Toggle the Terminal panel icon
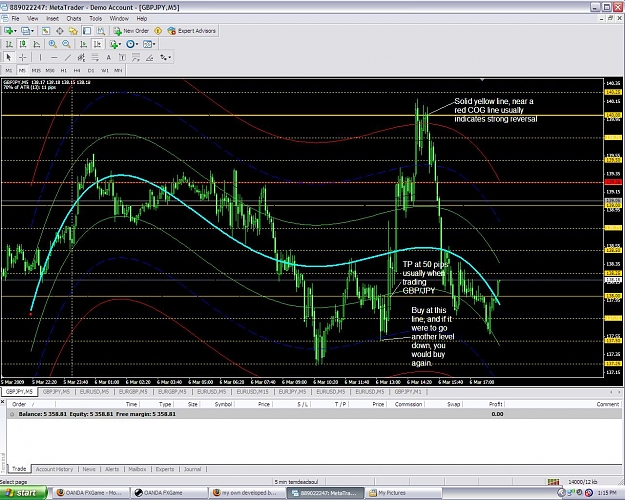This screenshot has width=625, height=500. [86, 31]
